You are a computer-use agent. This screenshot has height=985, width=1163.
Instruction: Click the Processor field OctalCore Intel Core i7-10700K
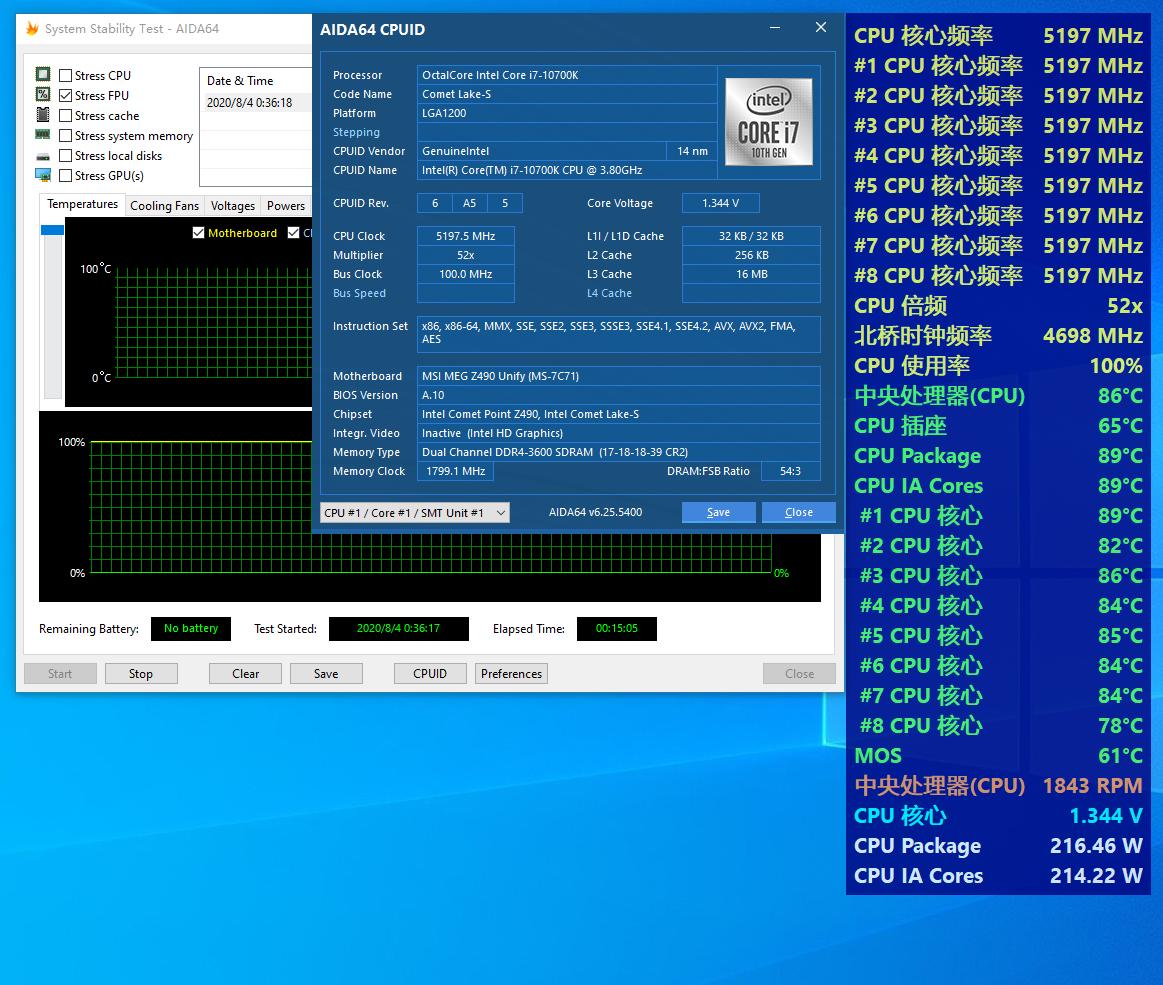click(567, 75)
